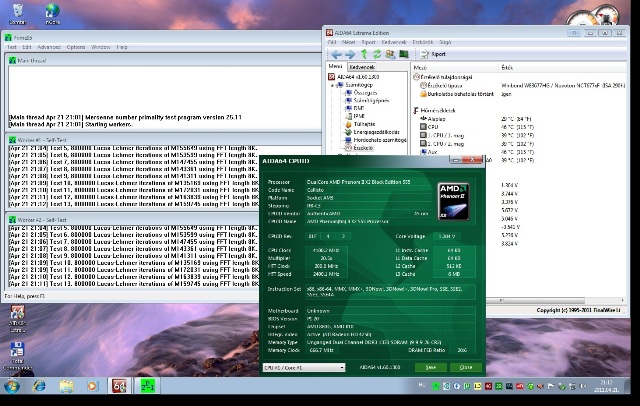Viewport: 640px width, 406px height.
Task: Open the Riport menu in AIDA64 menu bar
Action: click(368, 42)
